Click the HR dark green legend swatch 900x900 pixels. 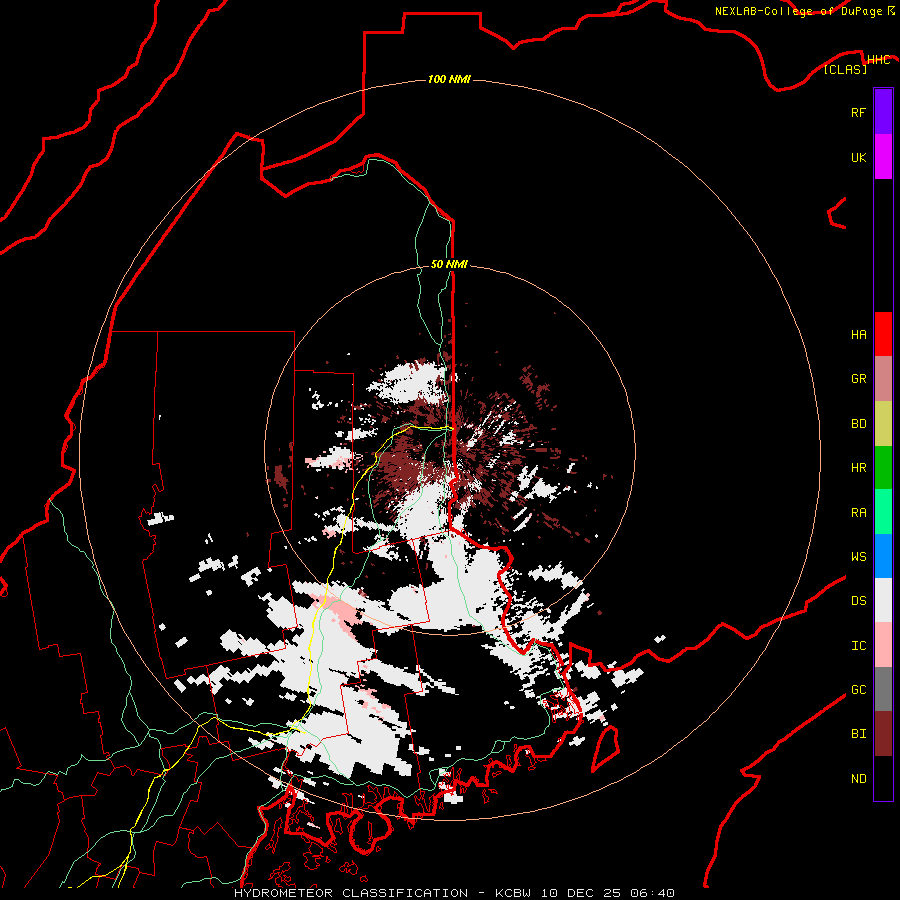coord(883,467)
